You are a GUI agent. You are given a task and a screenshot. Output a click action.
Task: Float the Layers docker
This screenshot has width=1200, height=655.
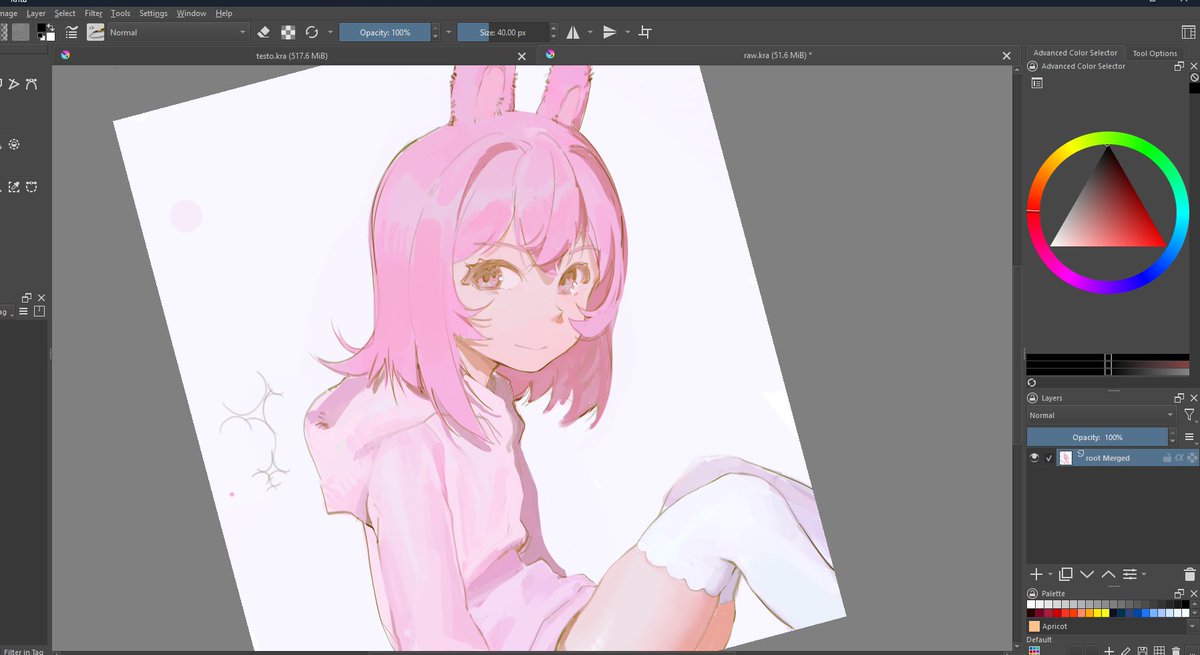tap(1179, 398)
